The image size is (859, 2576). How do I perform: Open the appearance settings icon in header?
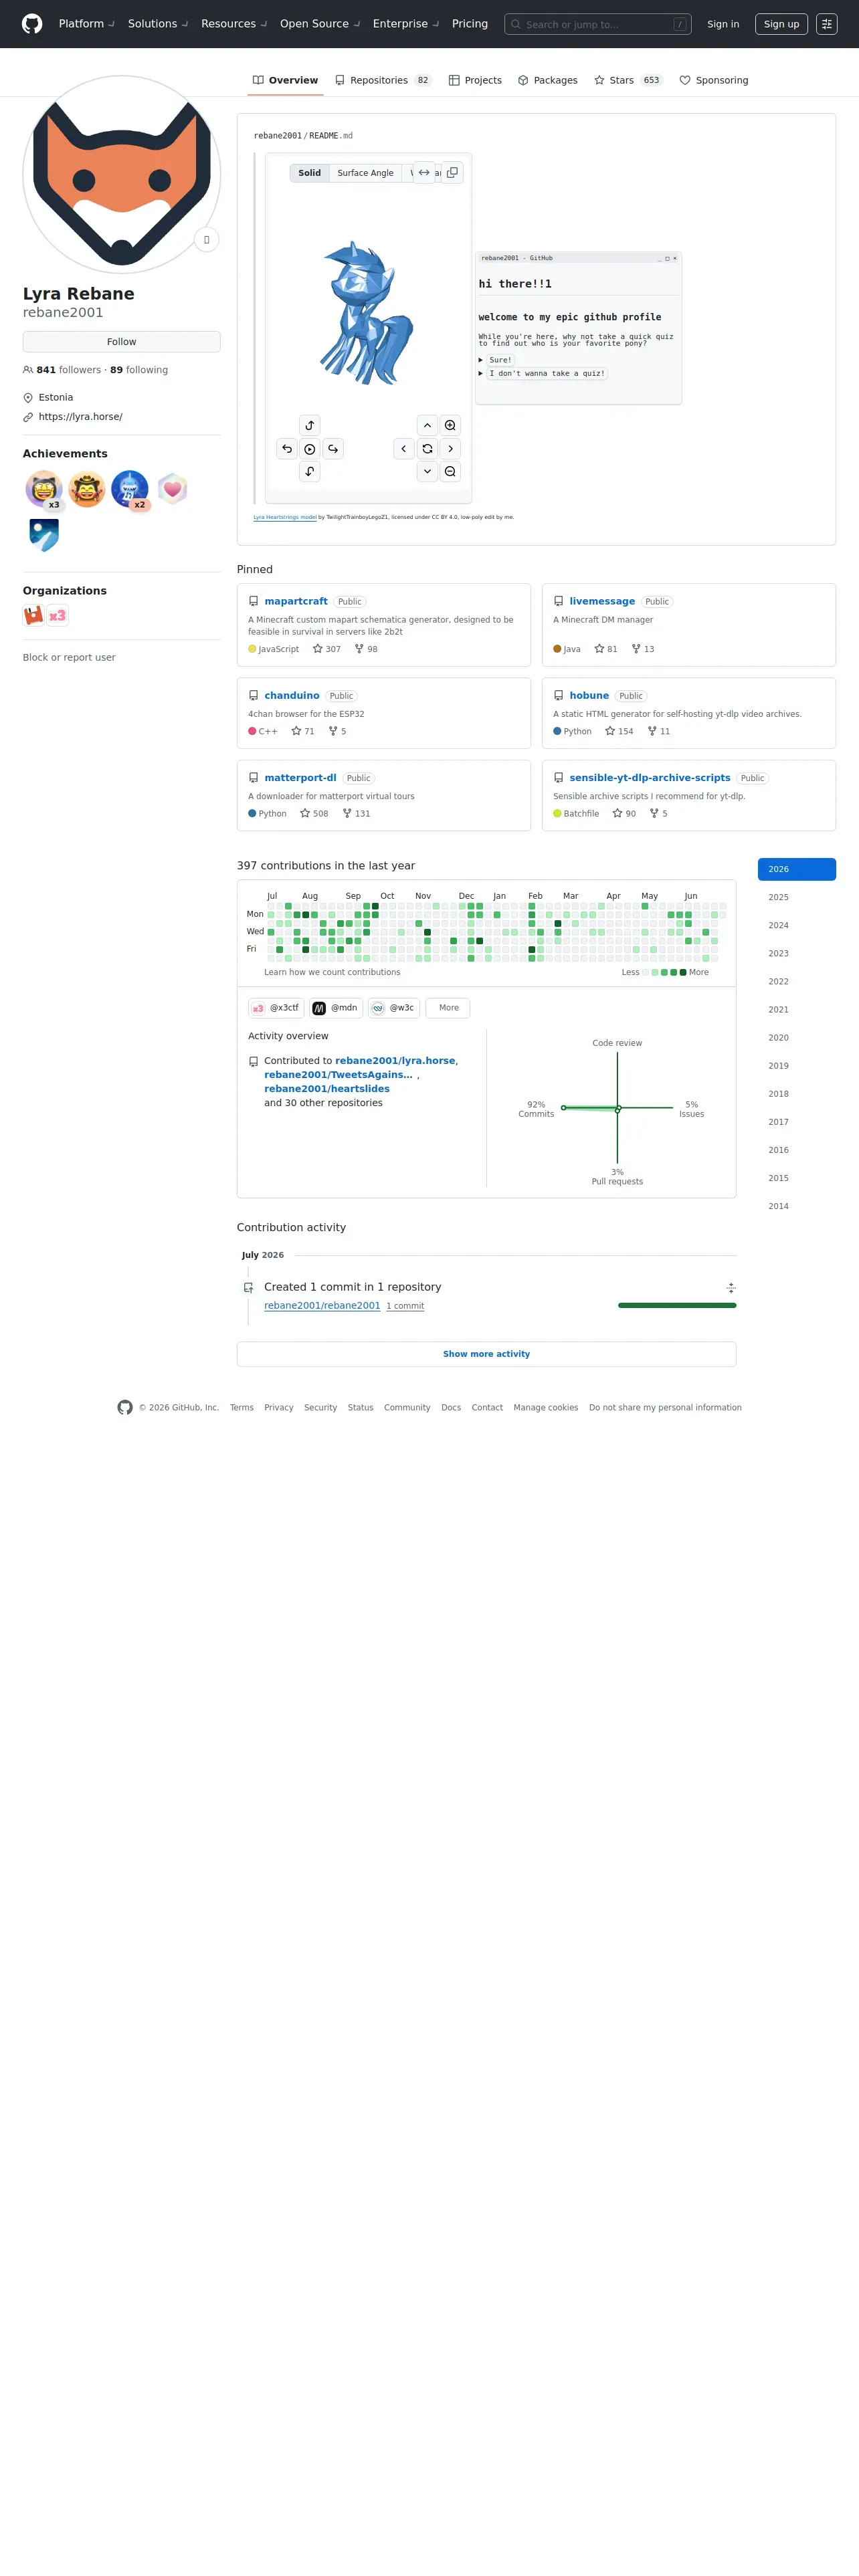click(827, 24)
